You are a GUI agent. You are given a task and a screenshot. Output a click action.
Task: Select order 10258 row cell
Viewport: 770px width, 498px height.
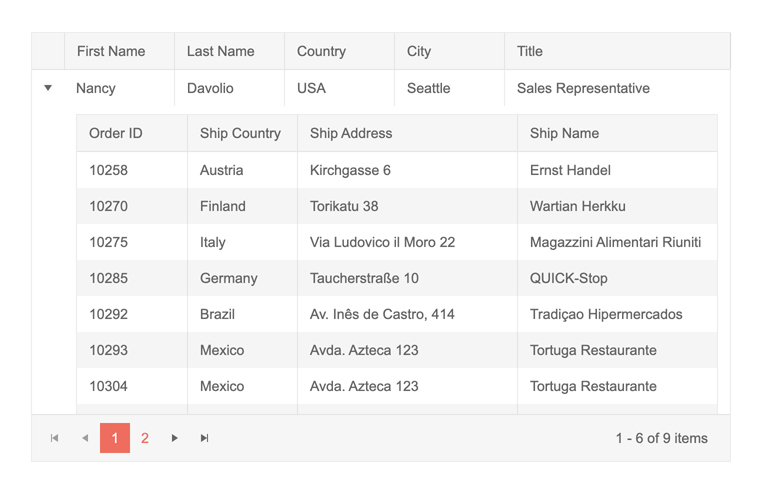click(109, 170)
